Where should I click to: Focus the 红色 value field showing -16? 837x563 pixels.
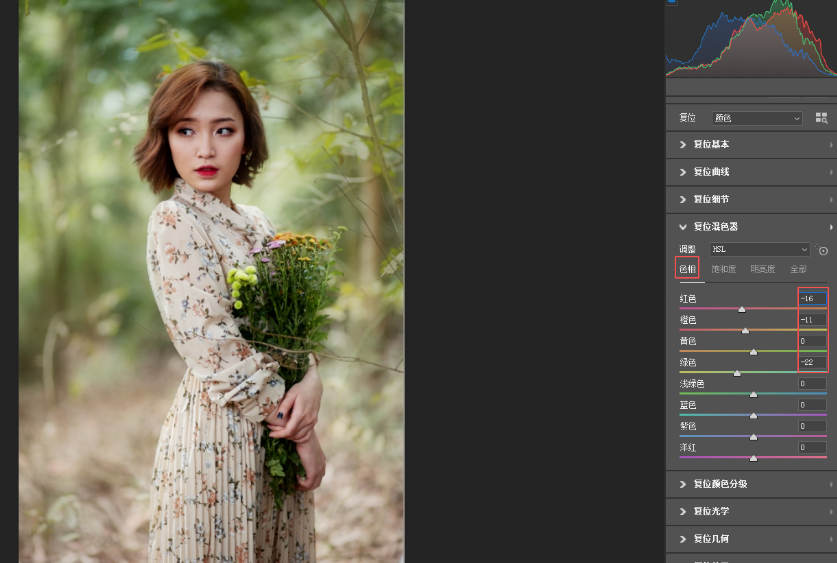click(812, 298)
